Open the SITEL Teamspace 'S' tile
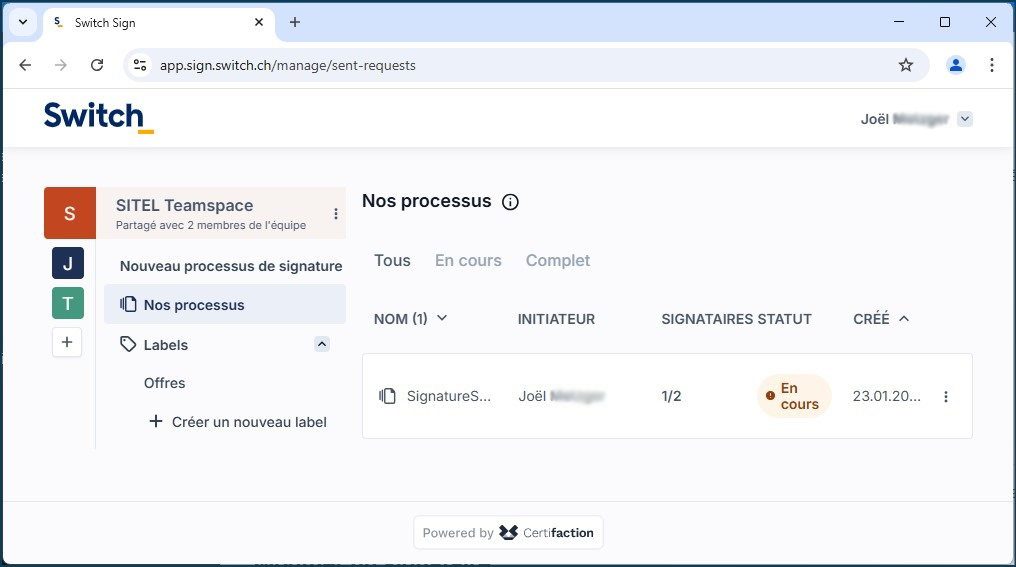Viewport: 1016px width, 567px height. tap(70, 213)
